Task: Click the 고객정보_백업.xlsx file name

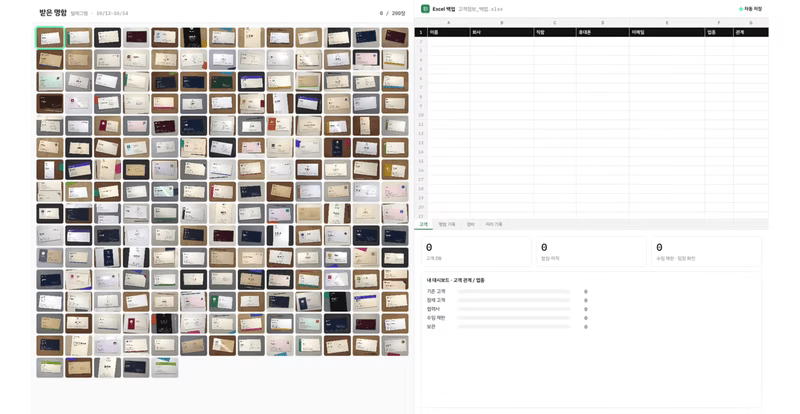Action: tap(480, 9)
